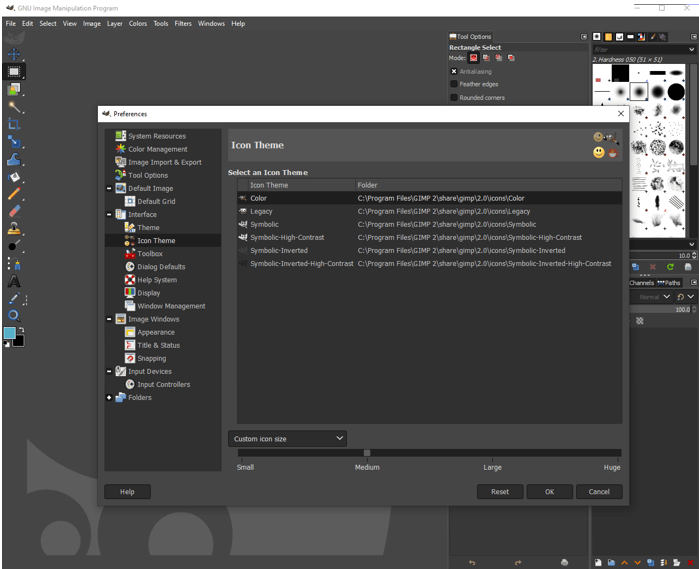Choose Subtract from selection mode icon
This screenshot has height=569, width=699.
point(499,58)
